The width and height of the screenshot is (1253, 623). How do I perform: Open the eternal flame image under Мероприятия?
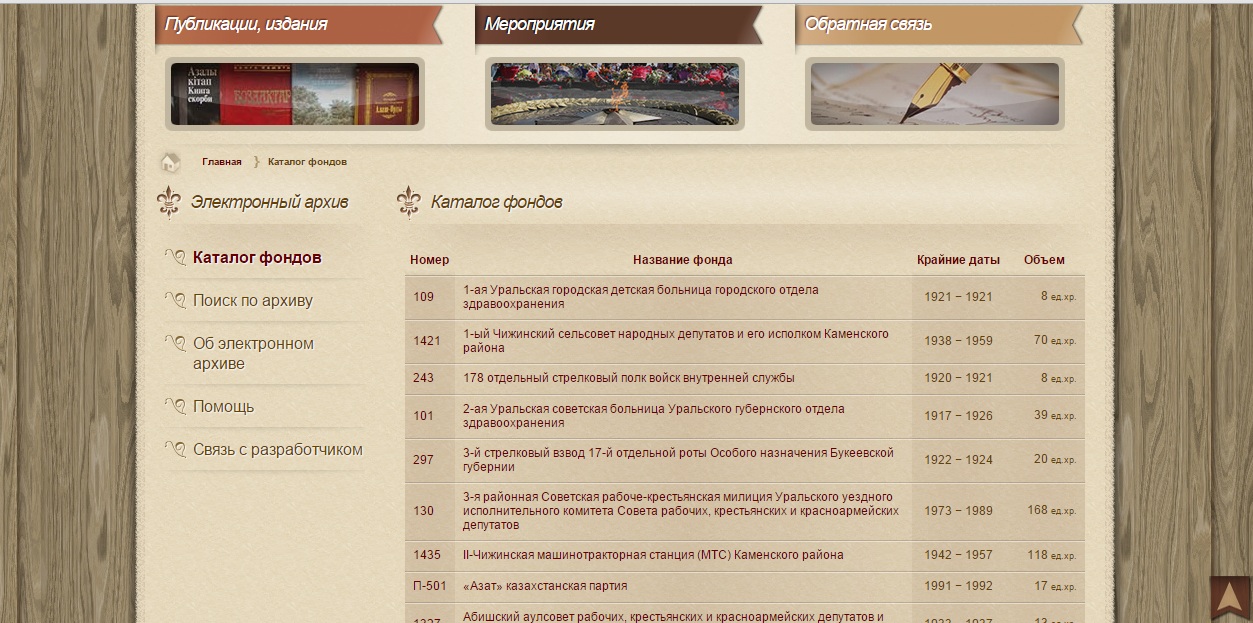[x=614, y=94]
